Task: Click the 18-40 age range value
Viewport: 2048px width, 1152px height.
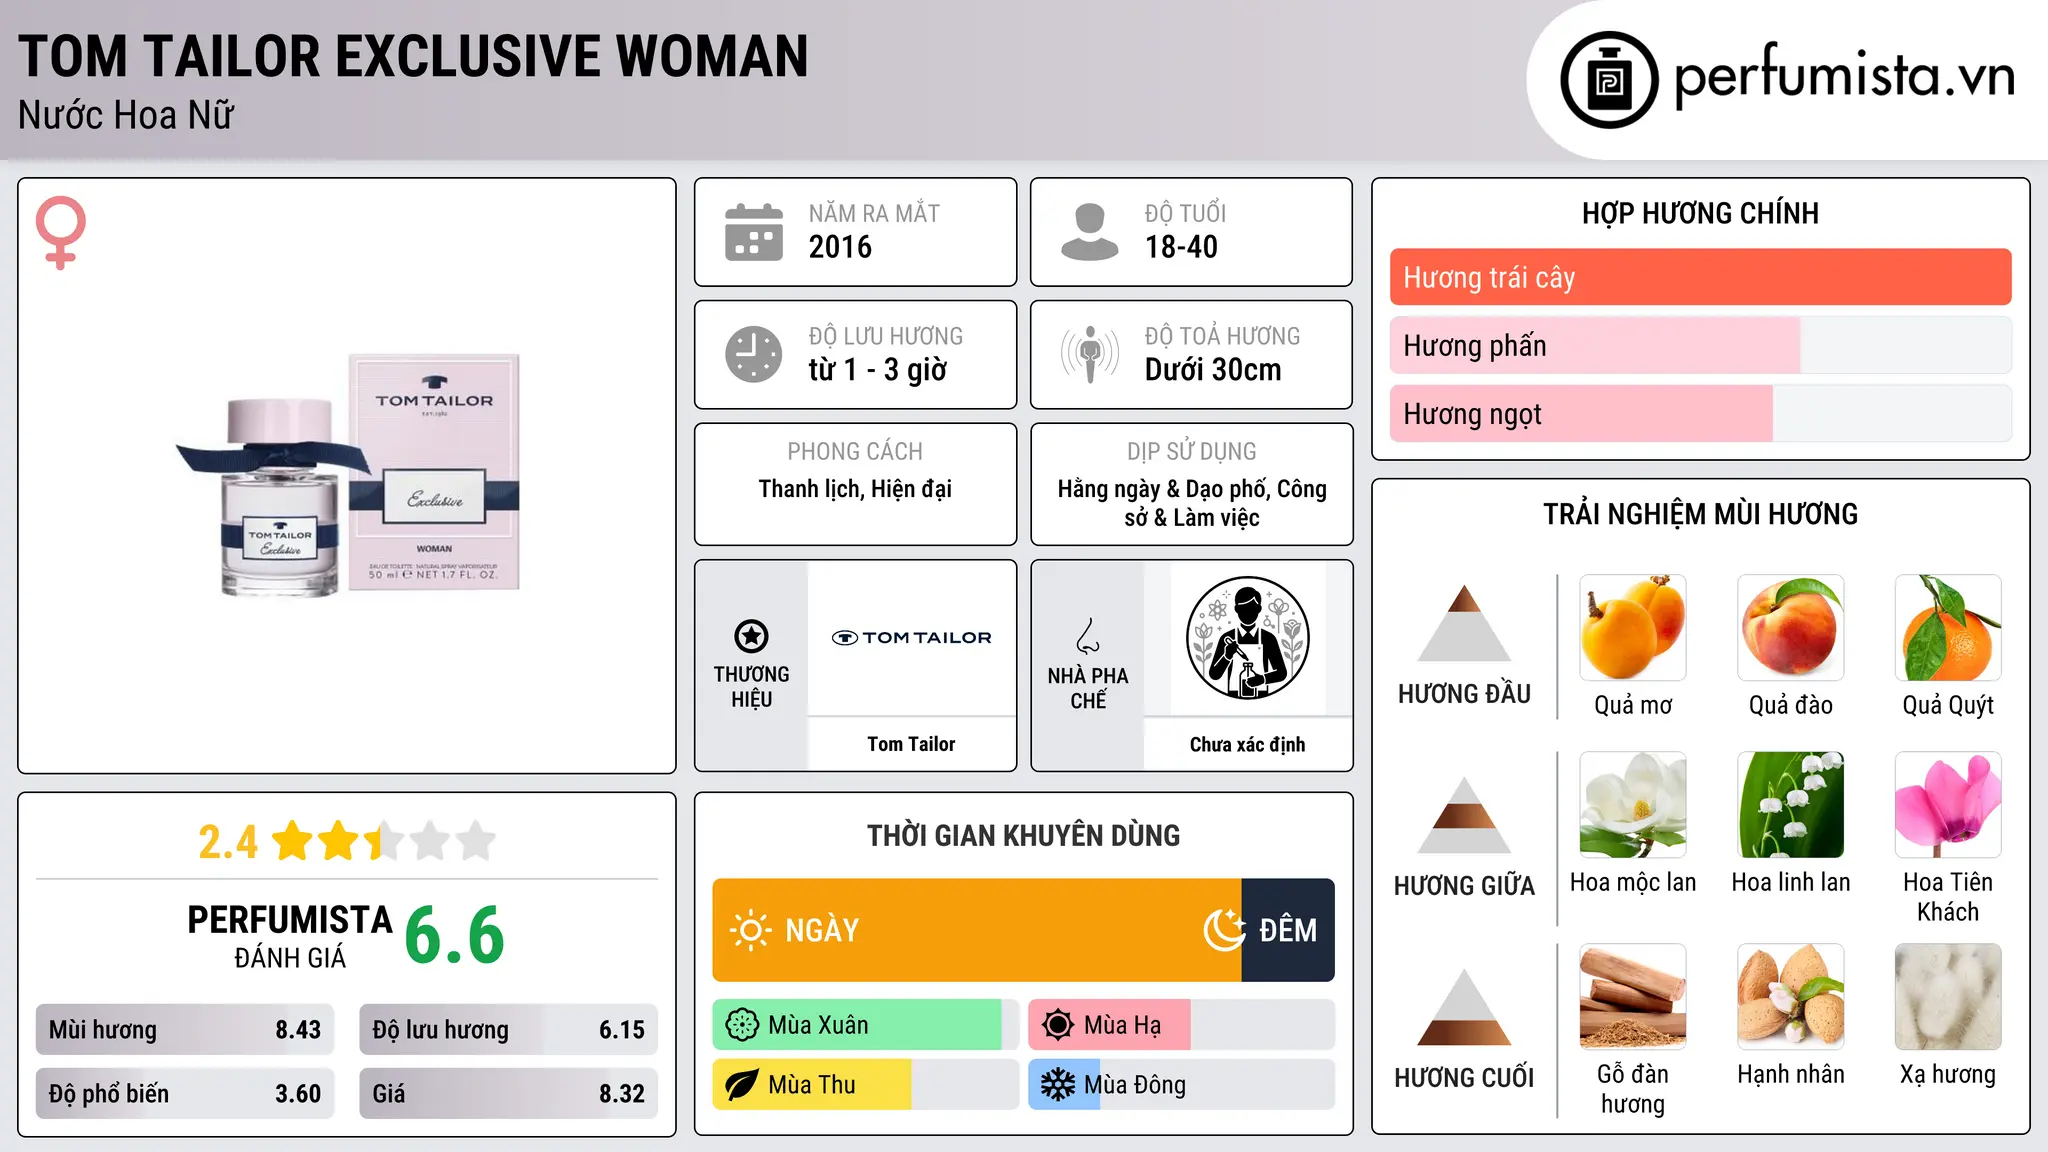Action: [x=1181, y=247]
